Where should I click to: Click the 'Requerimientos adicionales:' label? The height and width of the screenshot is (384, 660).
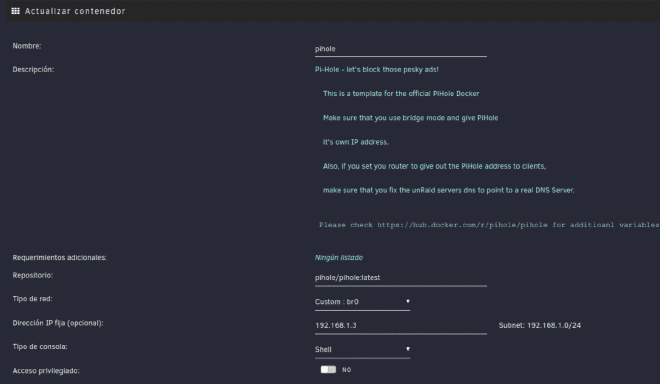pyautogui.click(x=59, y=258)
